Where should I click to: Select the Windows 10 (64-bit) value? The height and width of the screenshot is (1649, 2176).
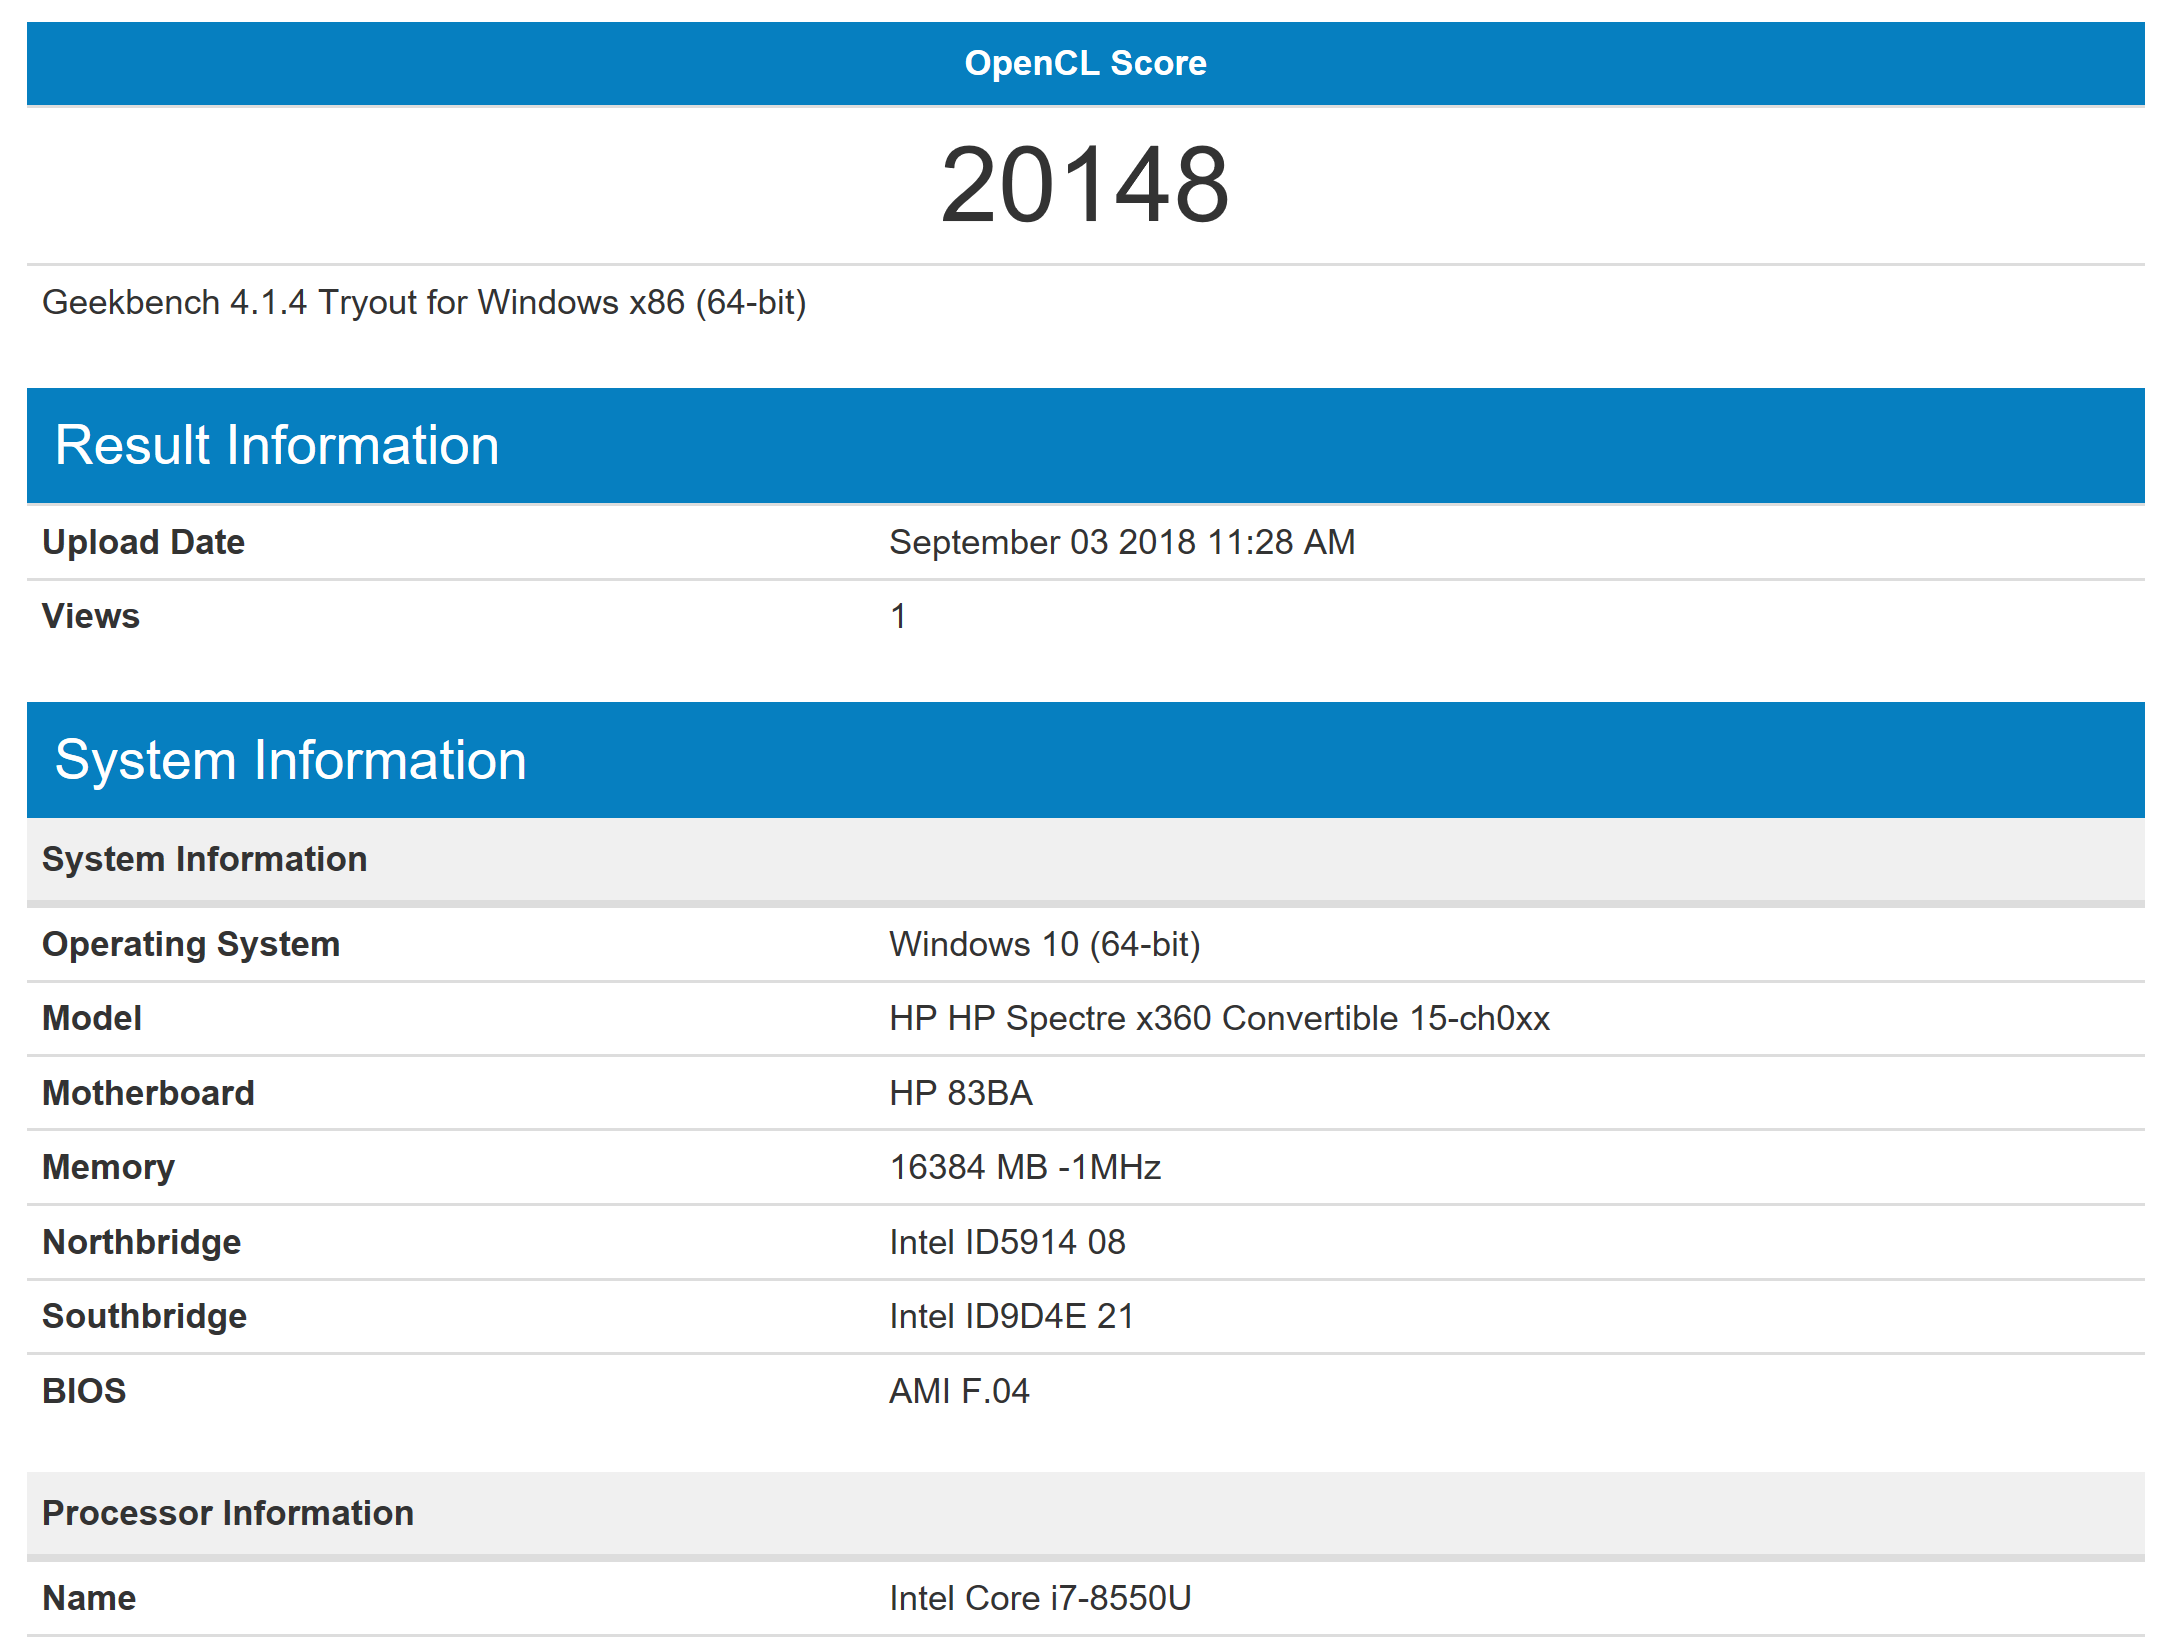pyautogui.click(x=1045, y=944)
